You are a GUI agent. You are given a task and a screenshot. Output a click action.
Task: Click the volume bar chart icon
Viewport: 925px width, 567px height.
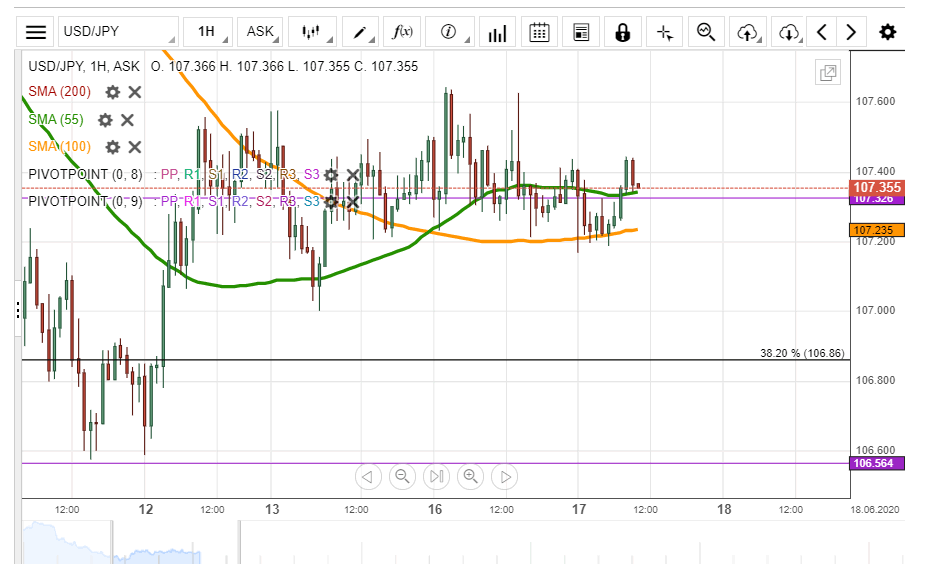coord(496,32)
